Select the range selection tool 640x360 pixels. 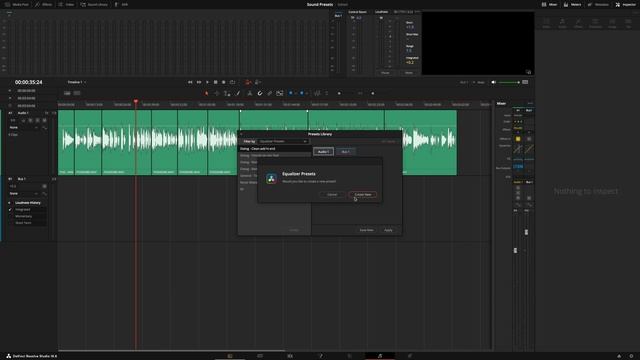click(217, 93)
